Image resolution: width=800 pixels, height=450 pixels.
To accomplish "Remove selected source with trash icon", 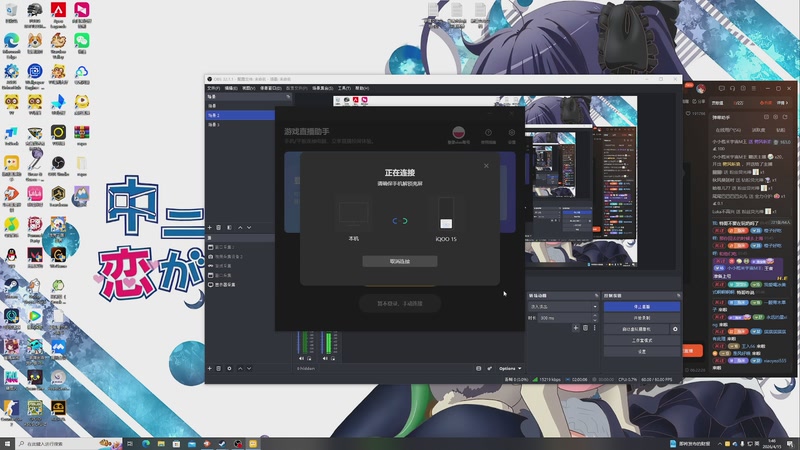I will 219,368.
